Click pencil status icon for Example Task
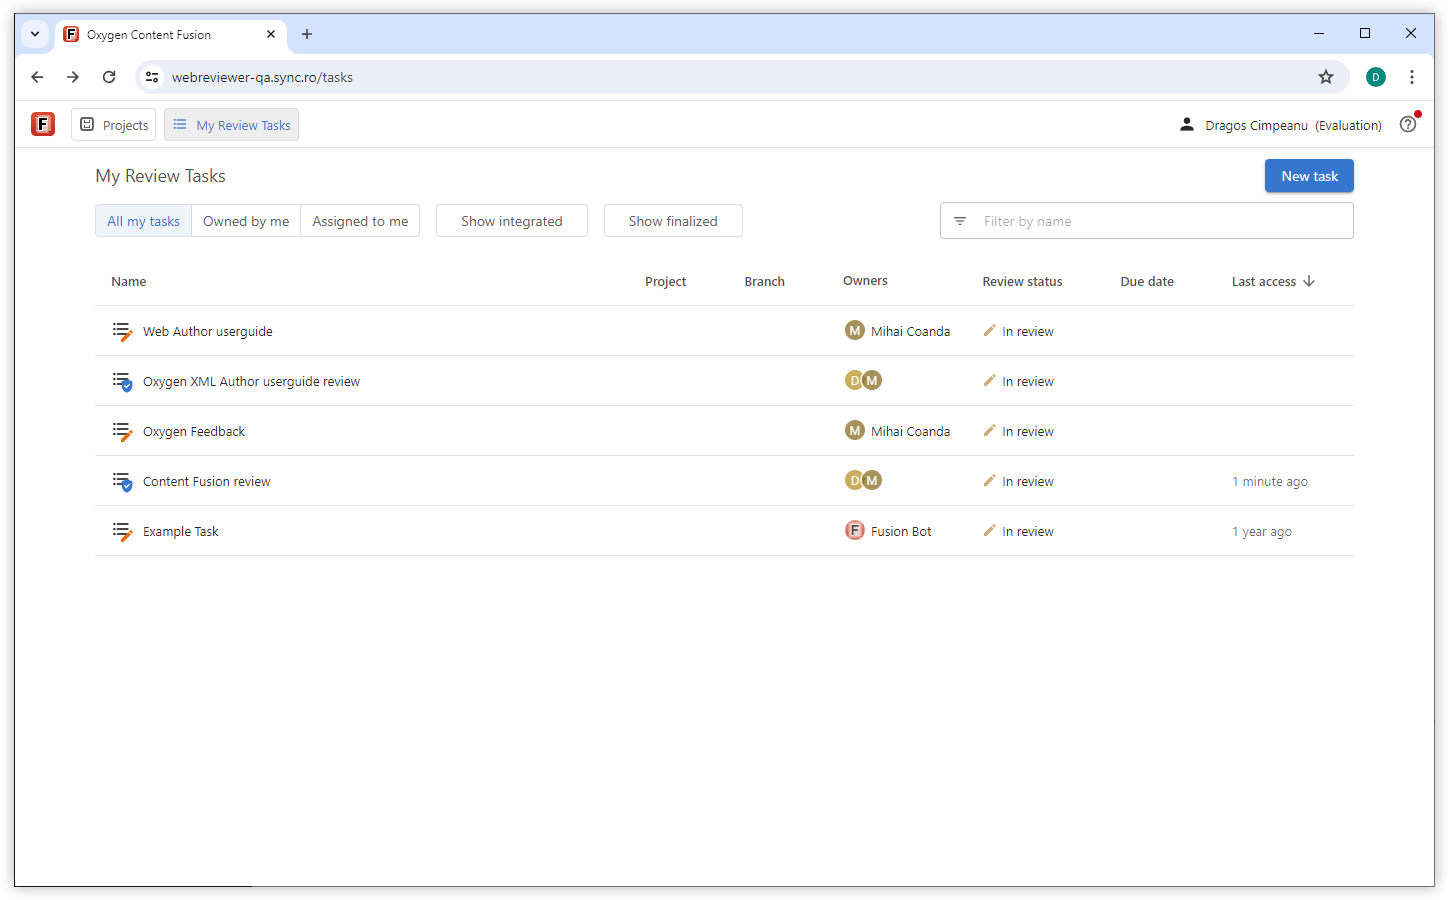Viewport: 1450px width, 900px height. pos(990,530)
